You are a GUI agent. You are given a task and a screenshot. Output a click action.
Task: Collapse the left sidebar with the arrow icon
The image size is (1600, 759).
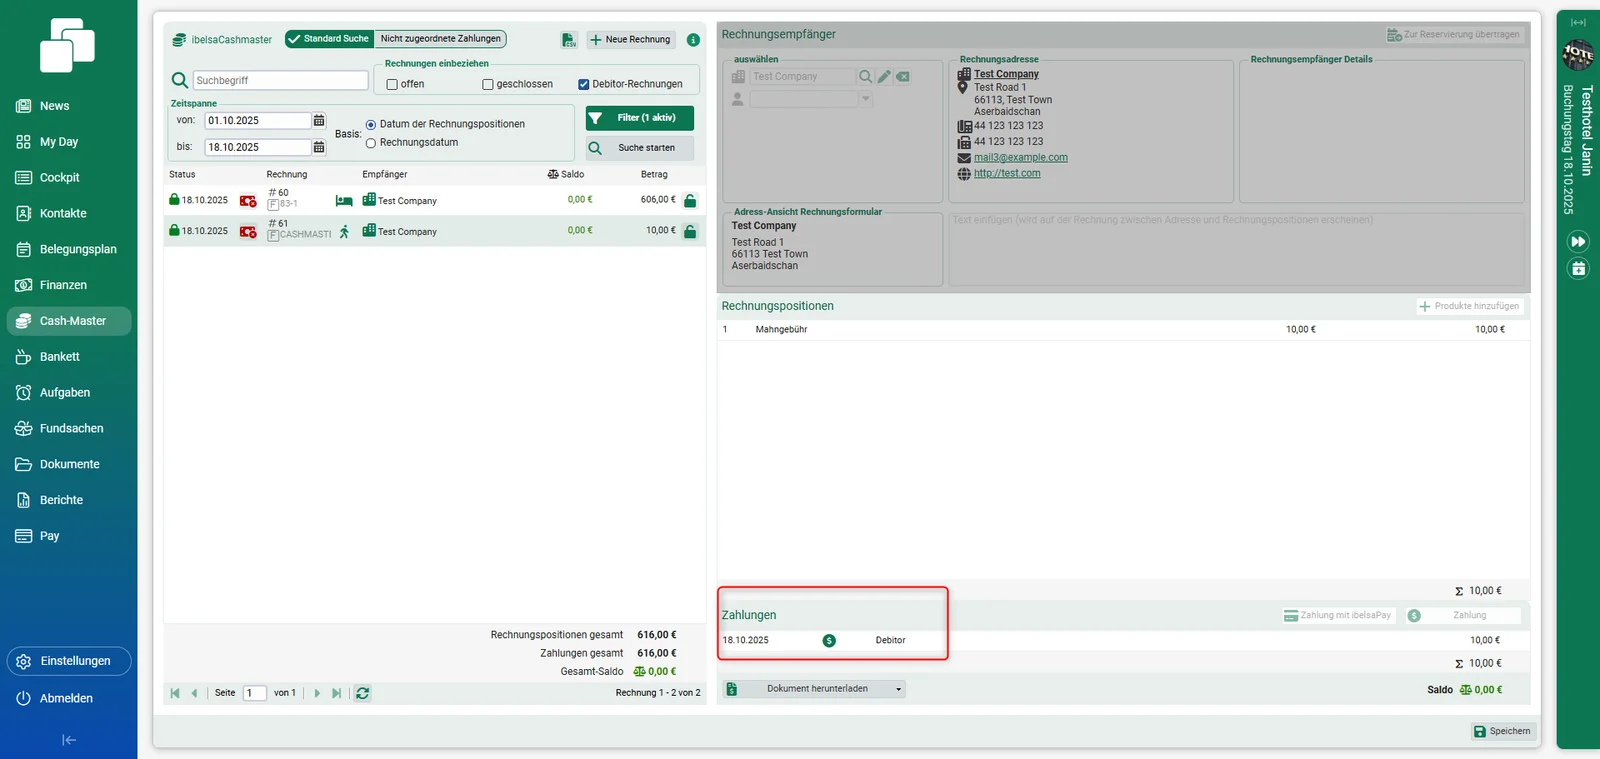pos(69,740)
